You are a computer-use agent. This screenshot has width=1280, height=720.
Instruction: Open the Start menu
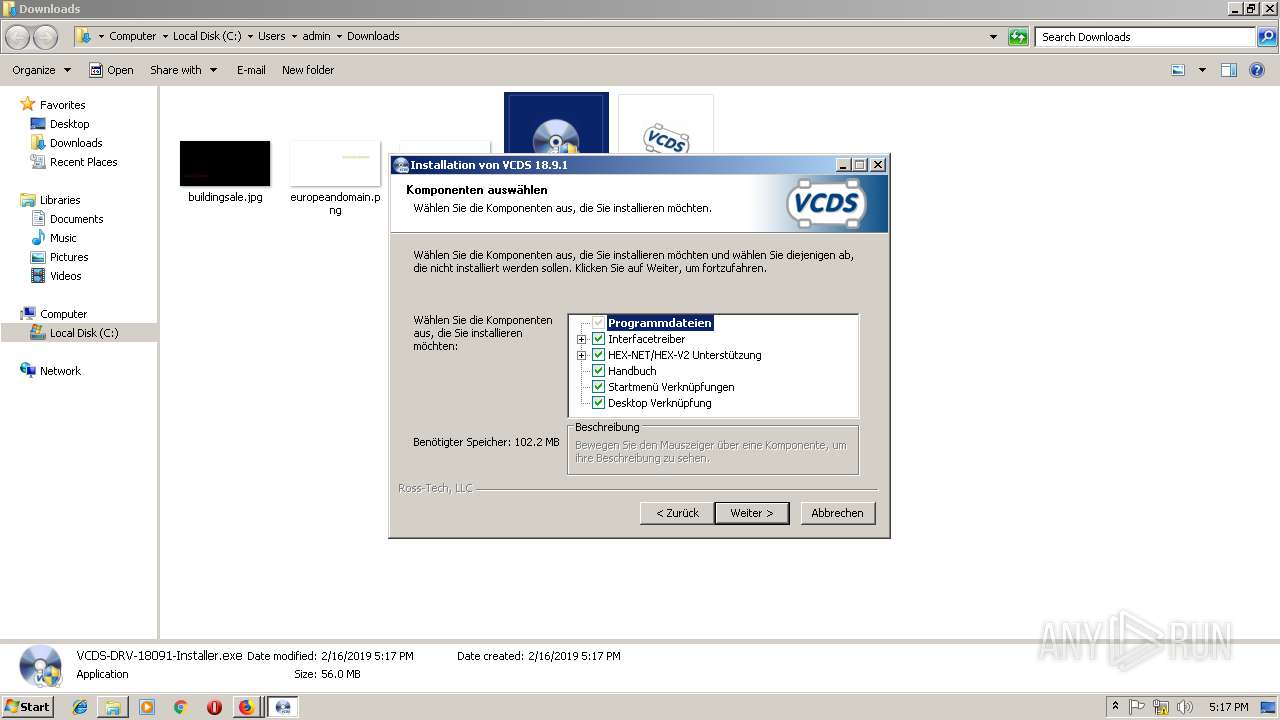point(28,707)
